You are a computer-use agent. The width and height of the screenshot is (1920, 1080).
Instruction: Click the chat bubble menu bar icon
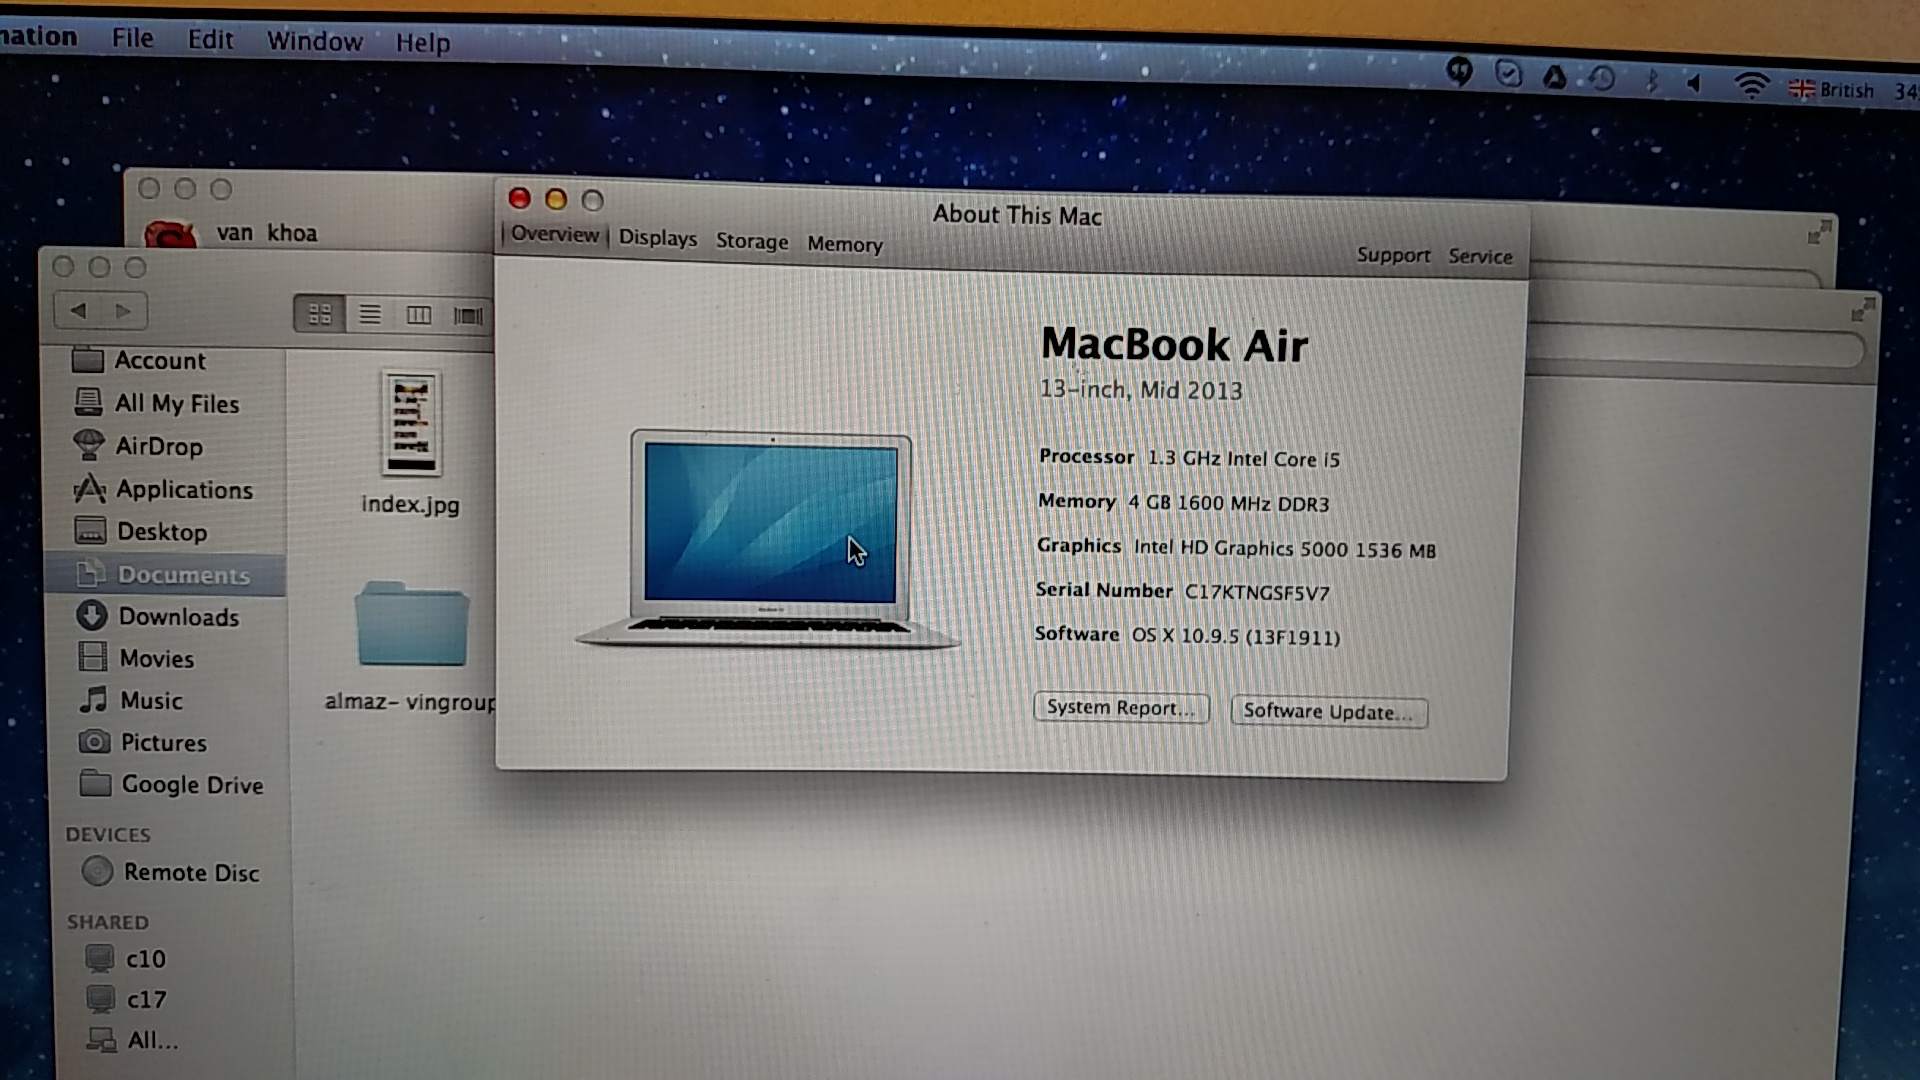tap(1460, 72)
